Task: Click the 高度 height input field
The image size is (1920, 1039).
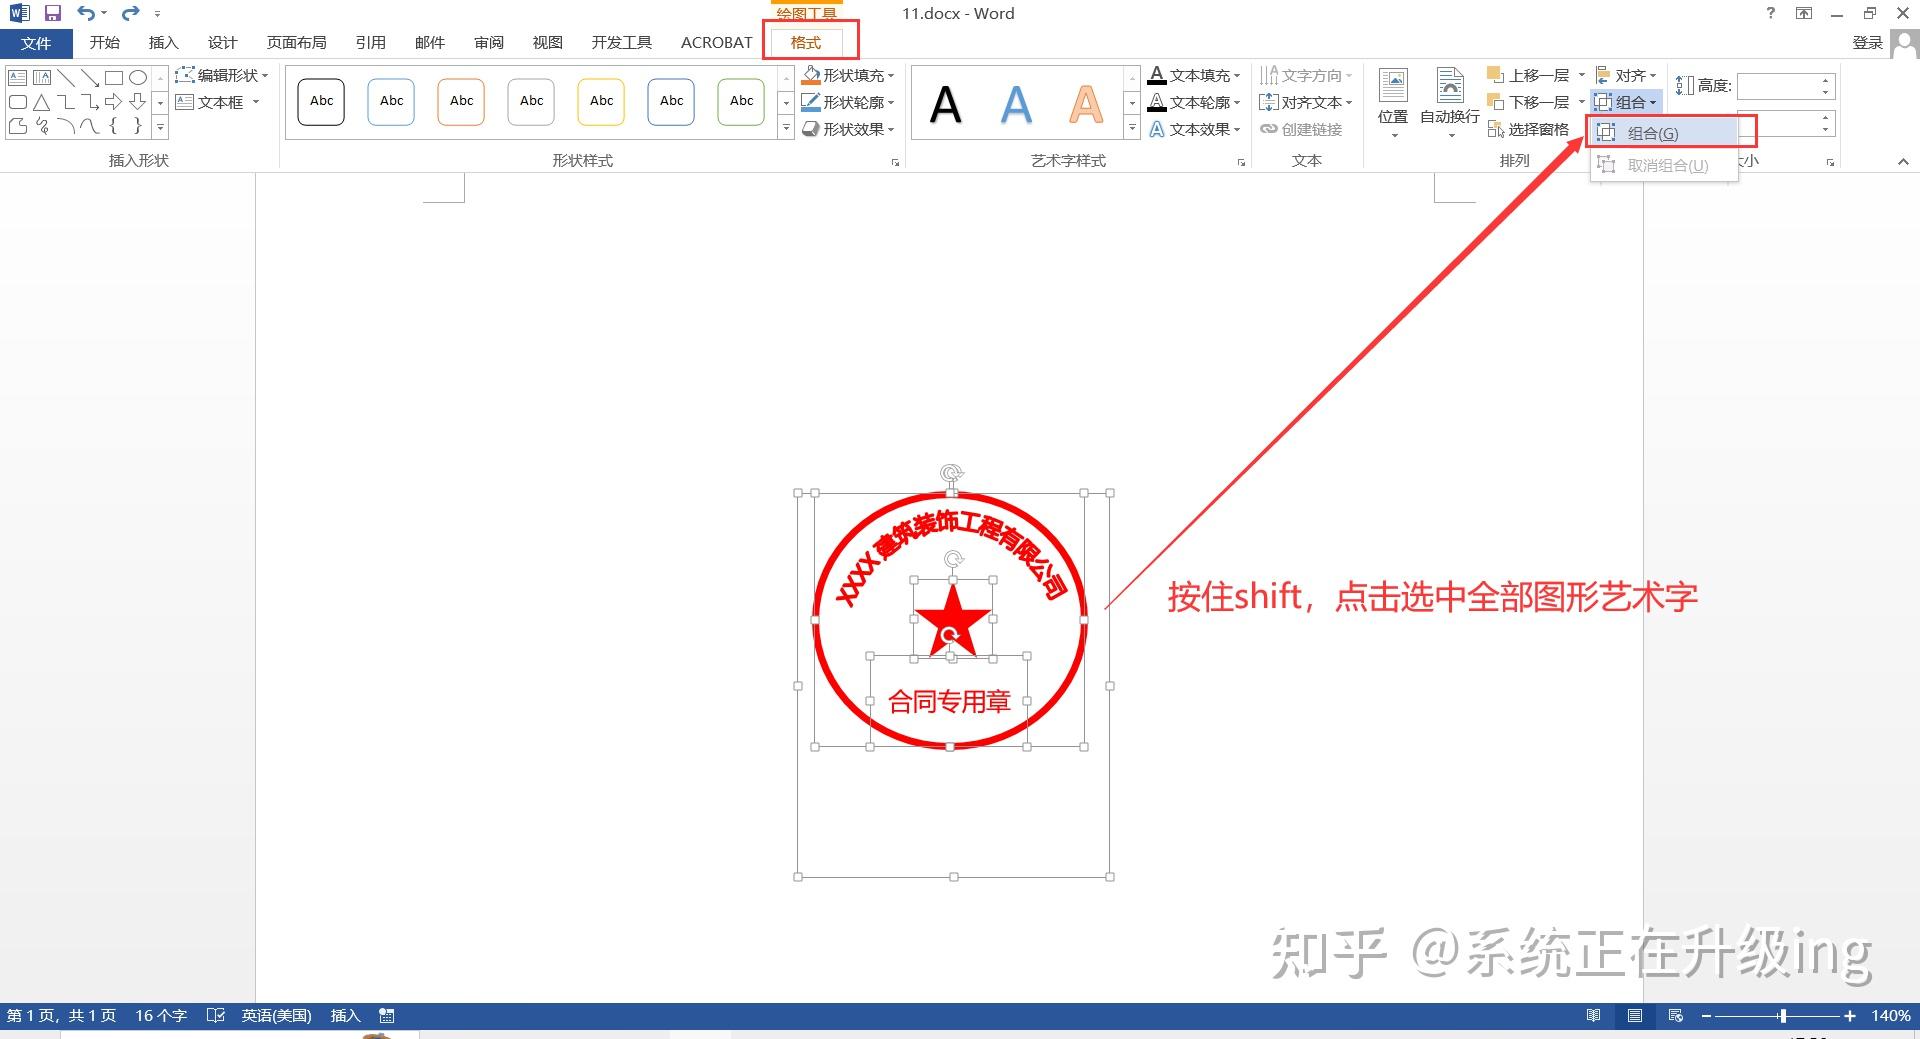Action: [1778, 86]
